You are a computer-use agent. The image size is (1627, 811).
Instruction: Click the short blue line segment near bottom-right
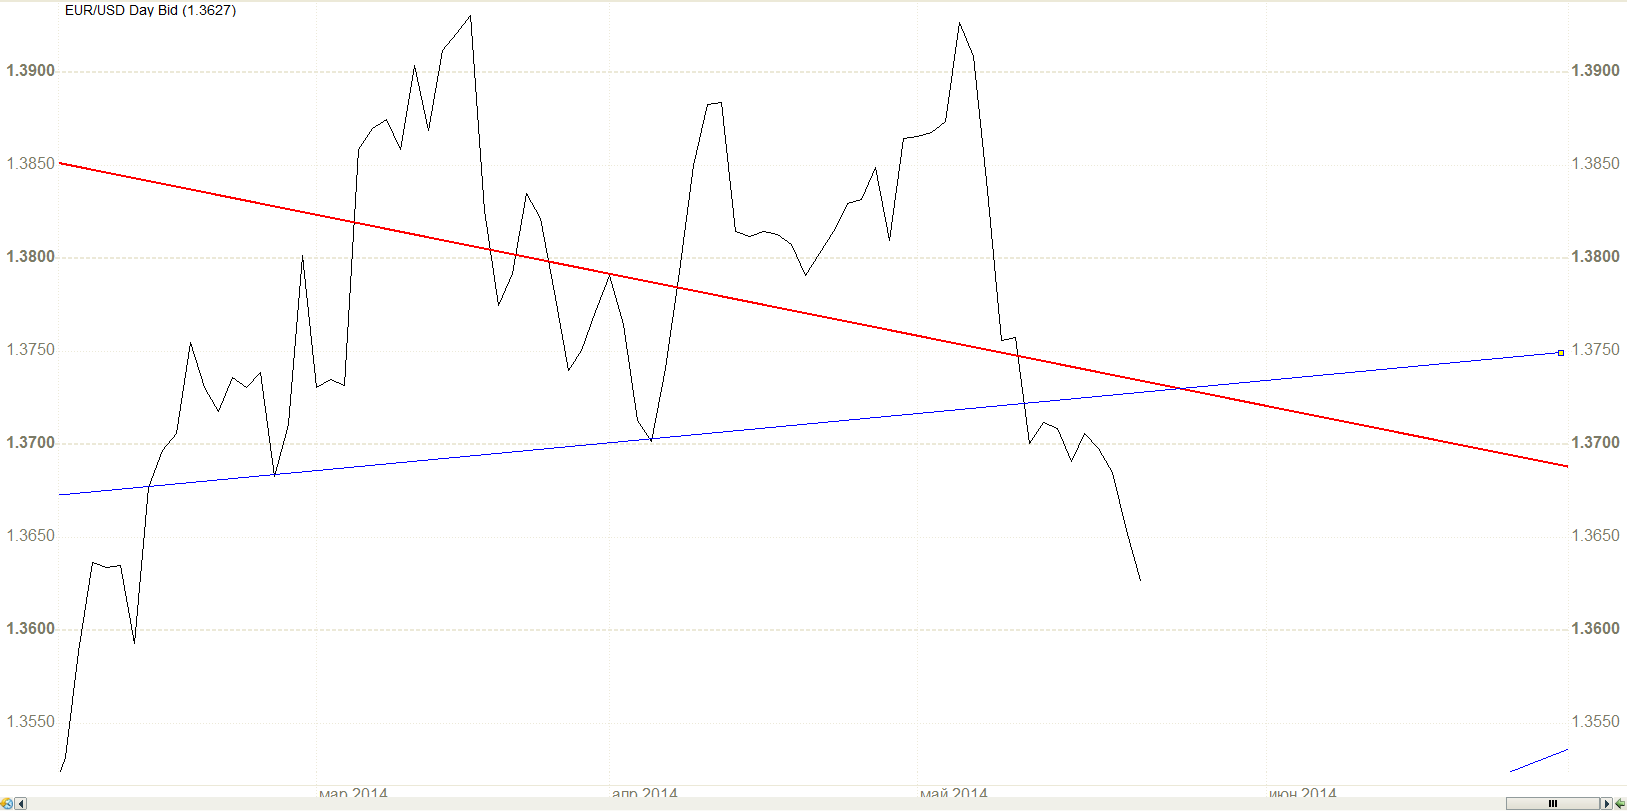coord(1539,760)
